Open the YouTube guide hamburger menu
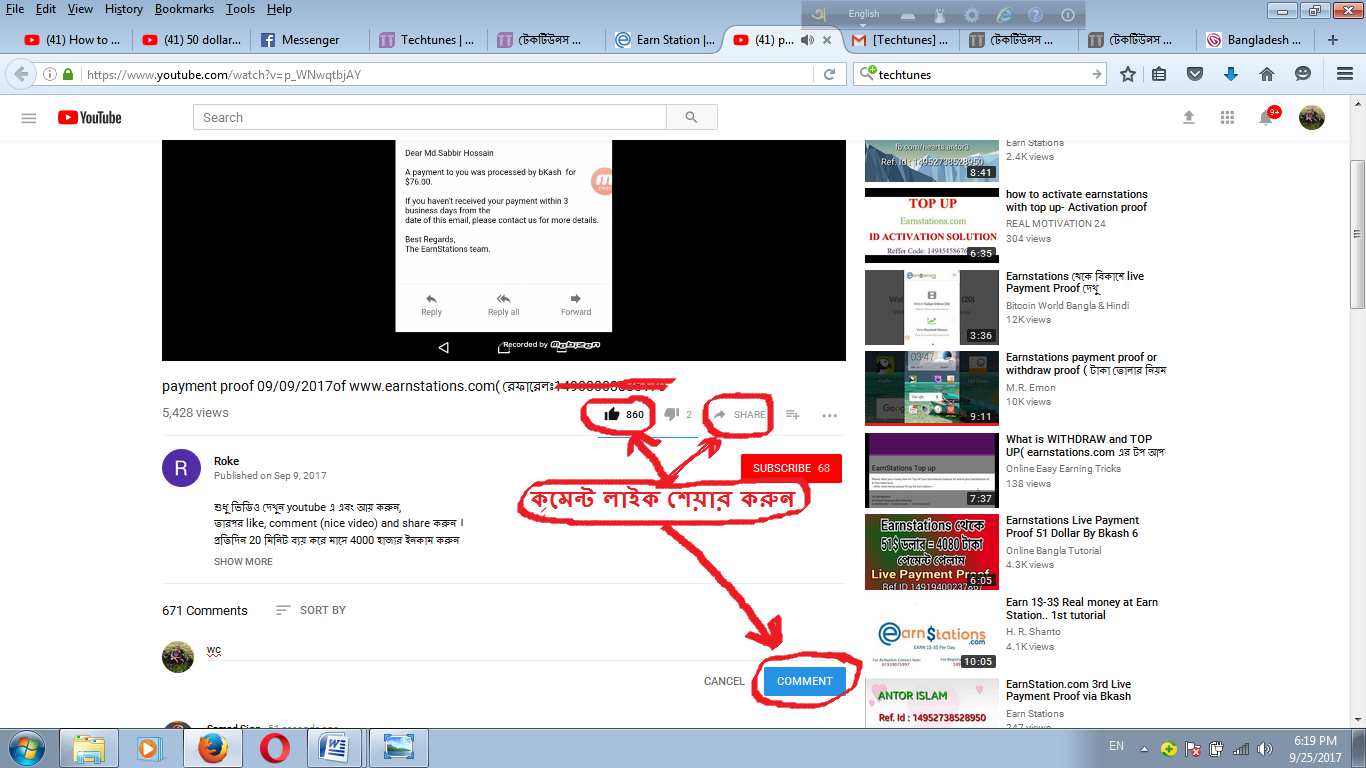Screen dimensions: 1366x768 tap(29, 118)
